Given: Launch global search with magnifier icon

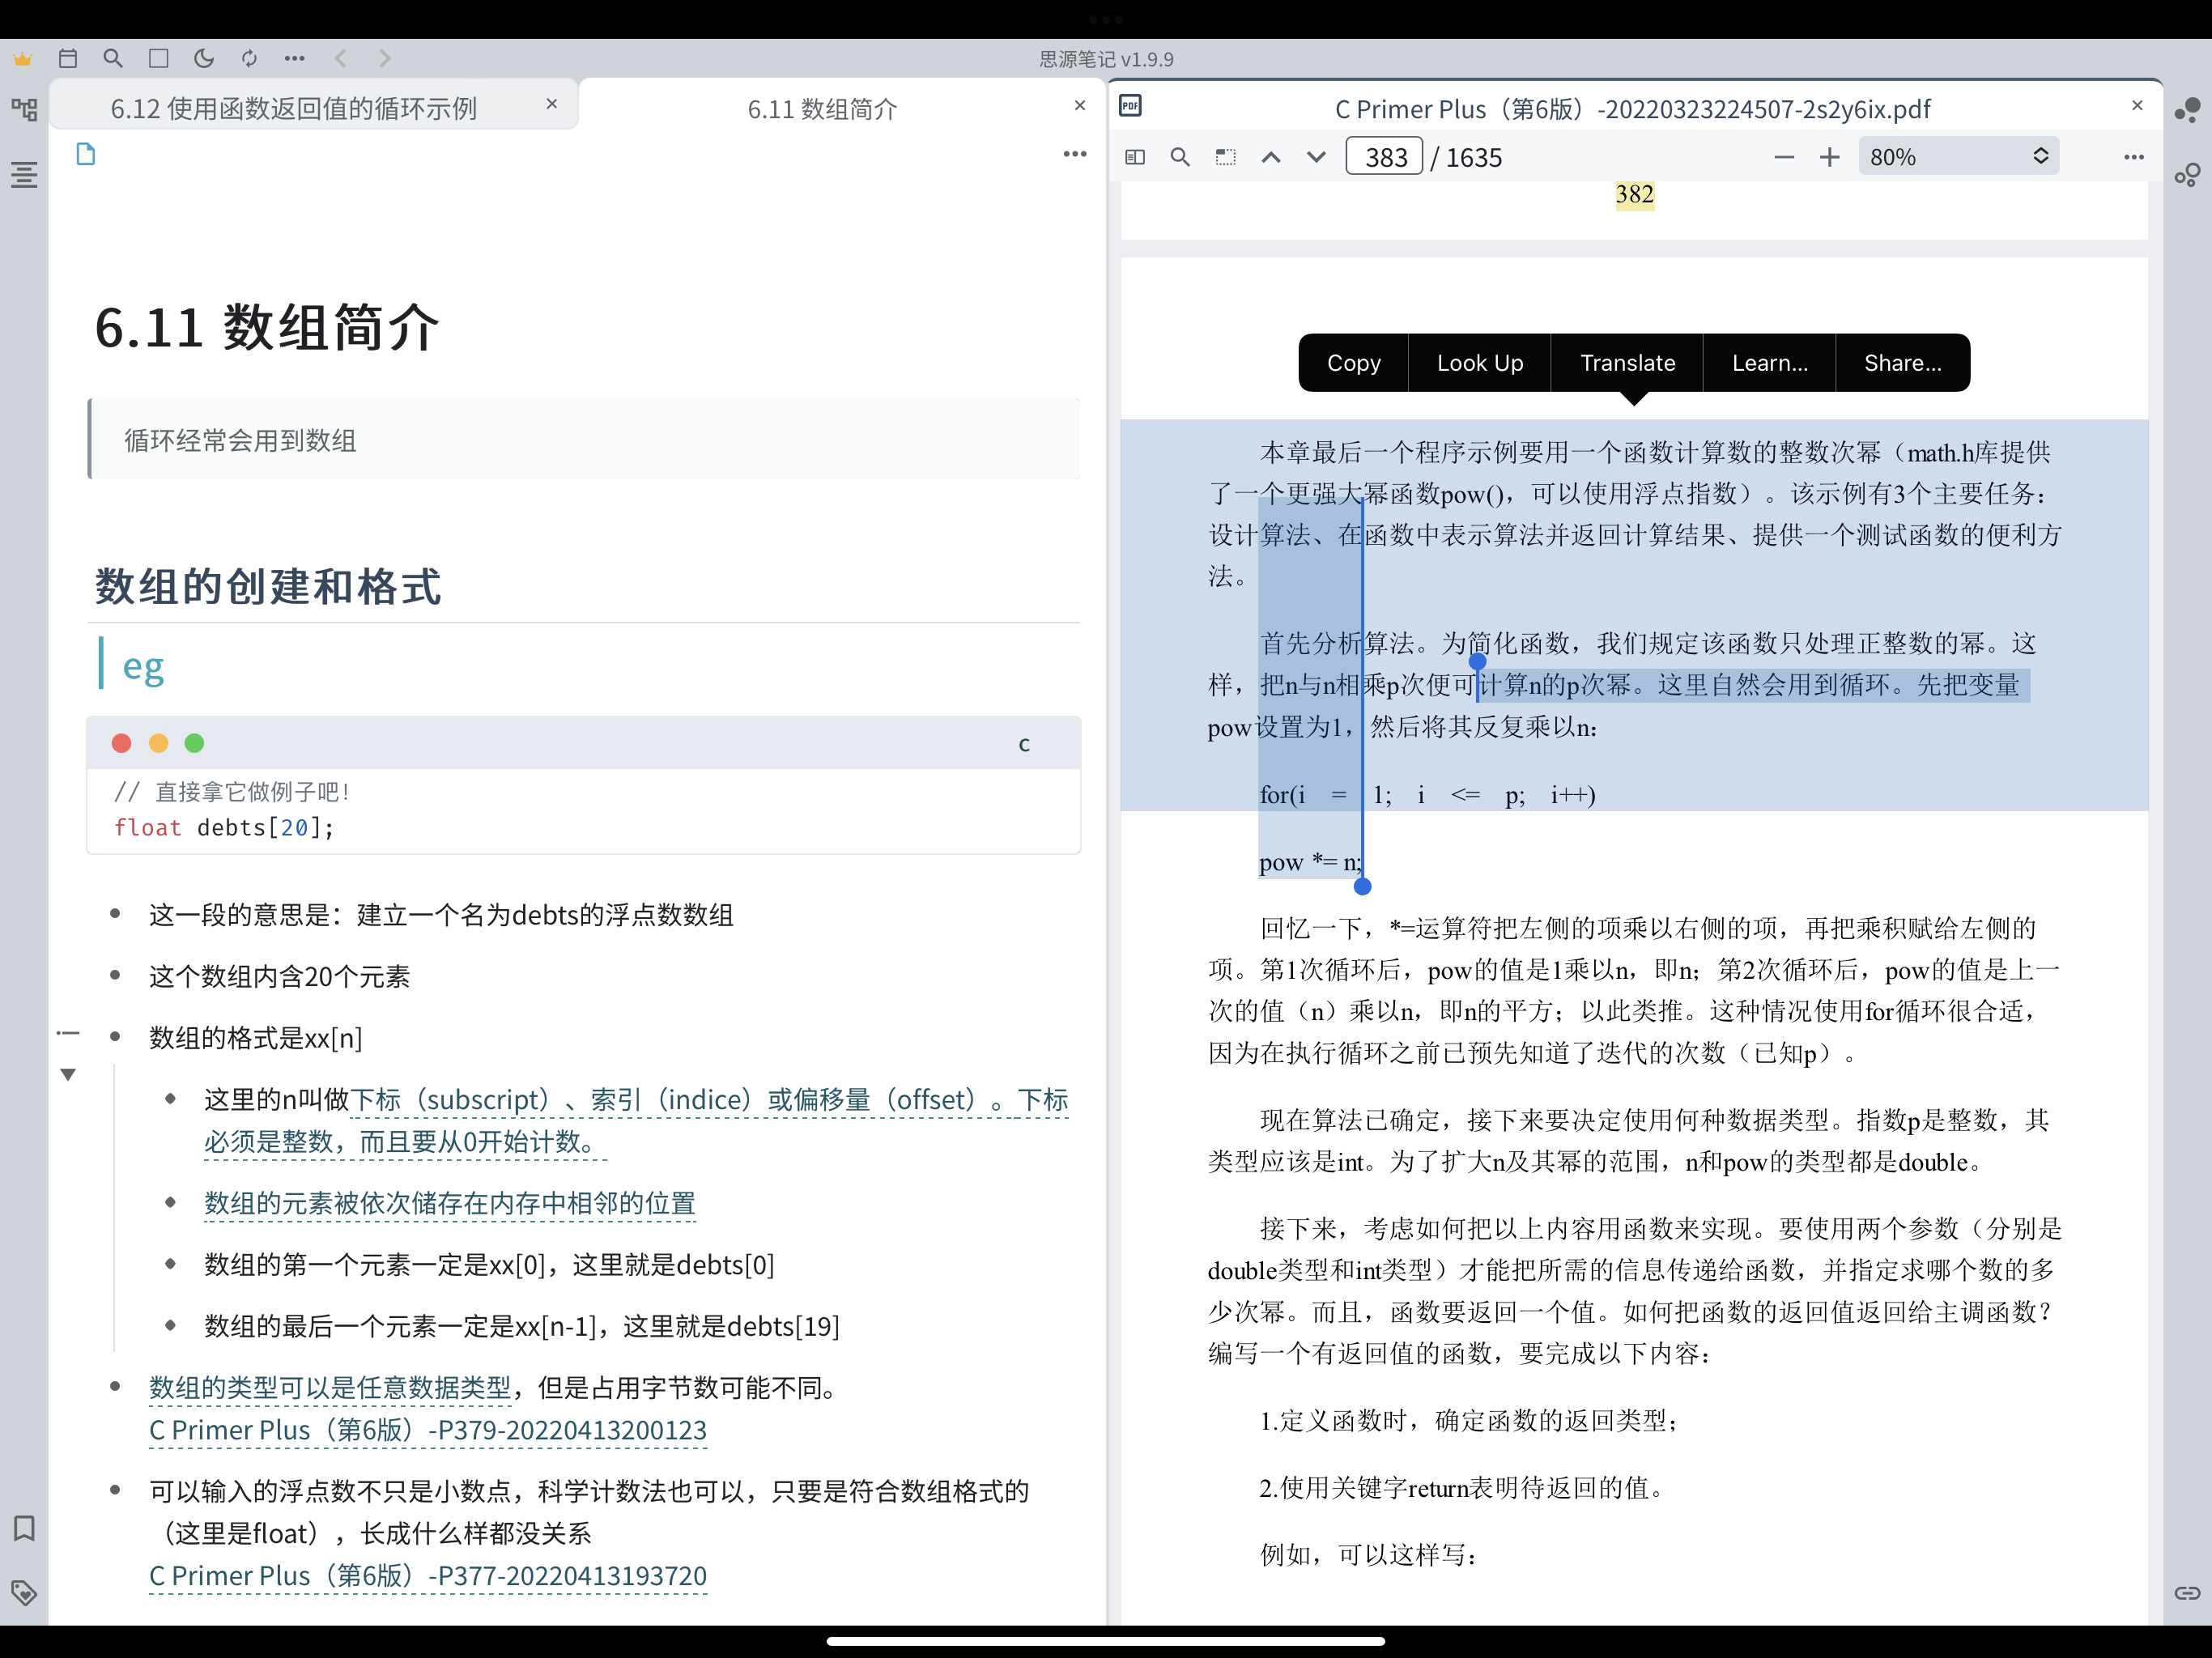Looking at the screenshot, I should (x=113, y=58).
